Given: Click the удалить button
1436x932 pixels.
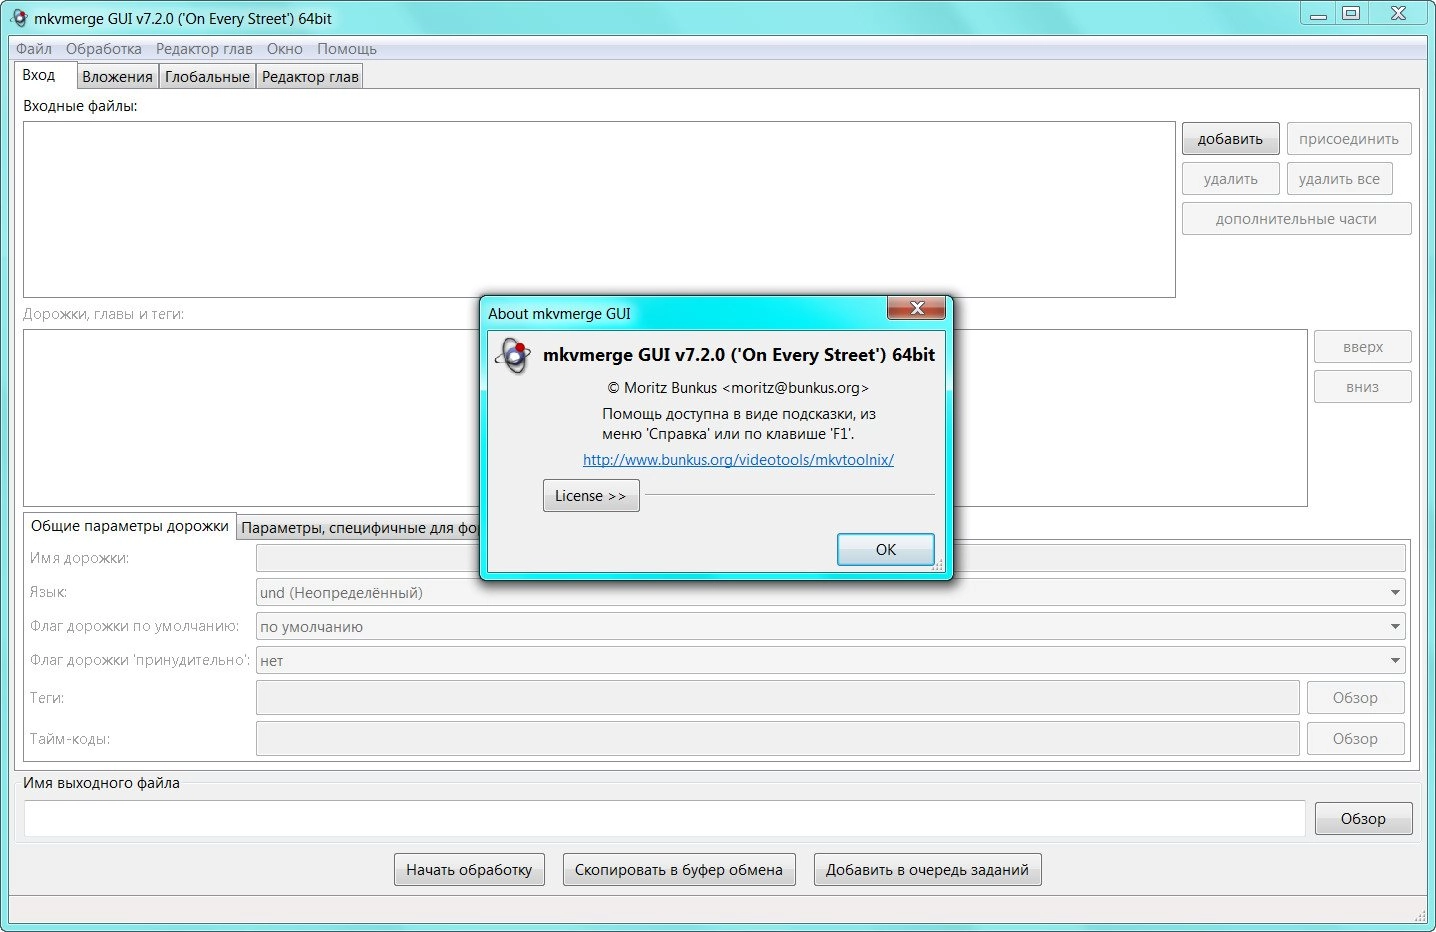Looking at the screenshot, I should [1231, 179].
